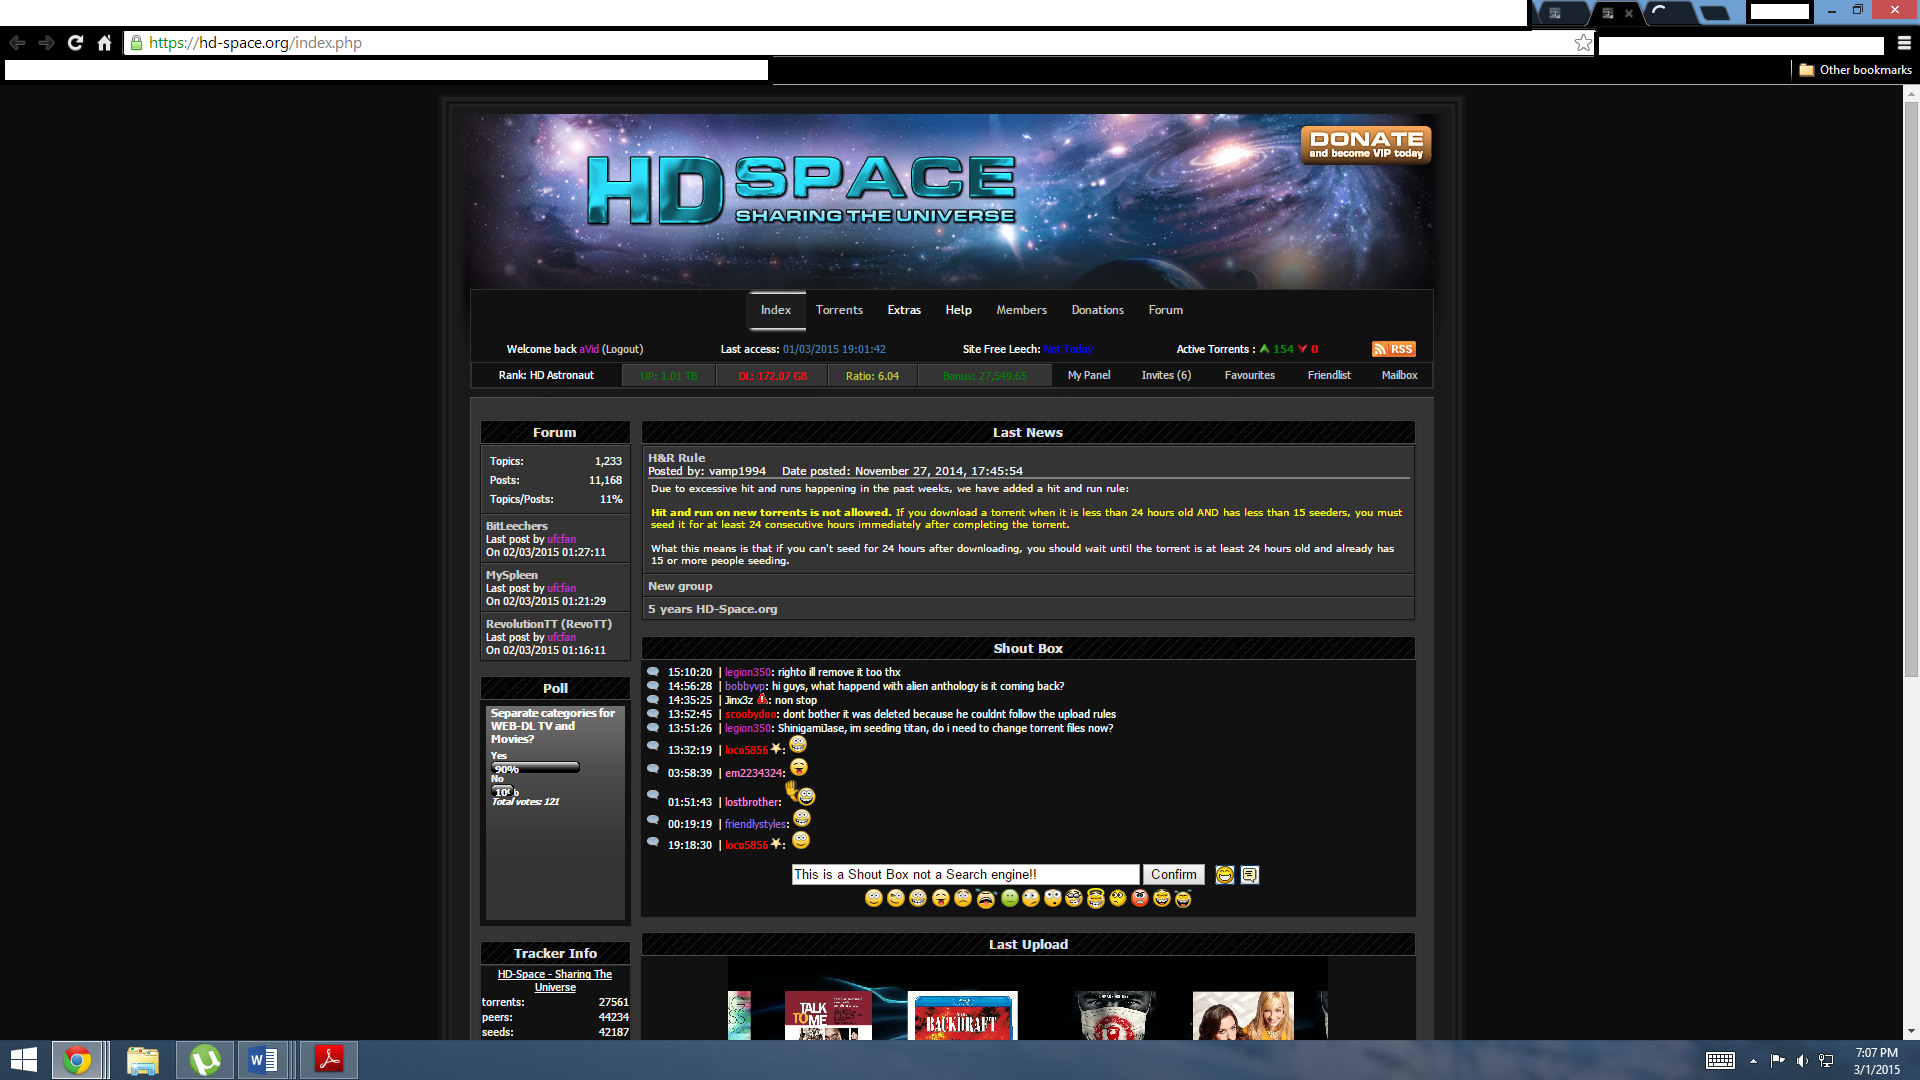The height and width of the screenshot is (1080, 1920).
Task: Open Microsoft Word from the taskbar
Action: click(x=264, y=1060)
